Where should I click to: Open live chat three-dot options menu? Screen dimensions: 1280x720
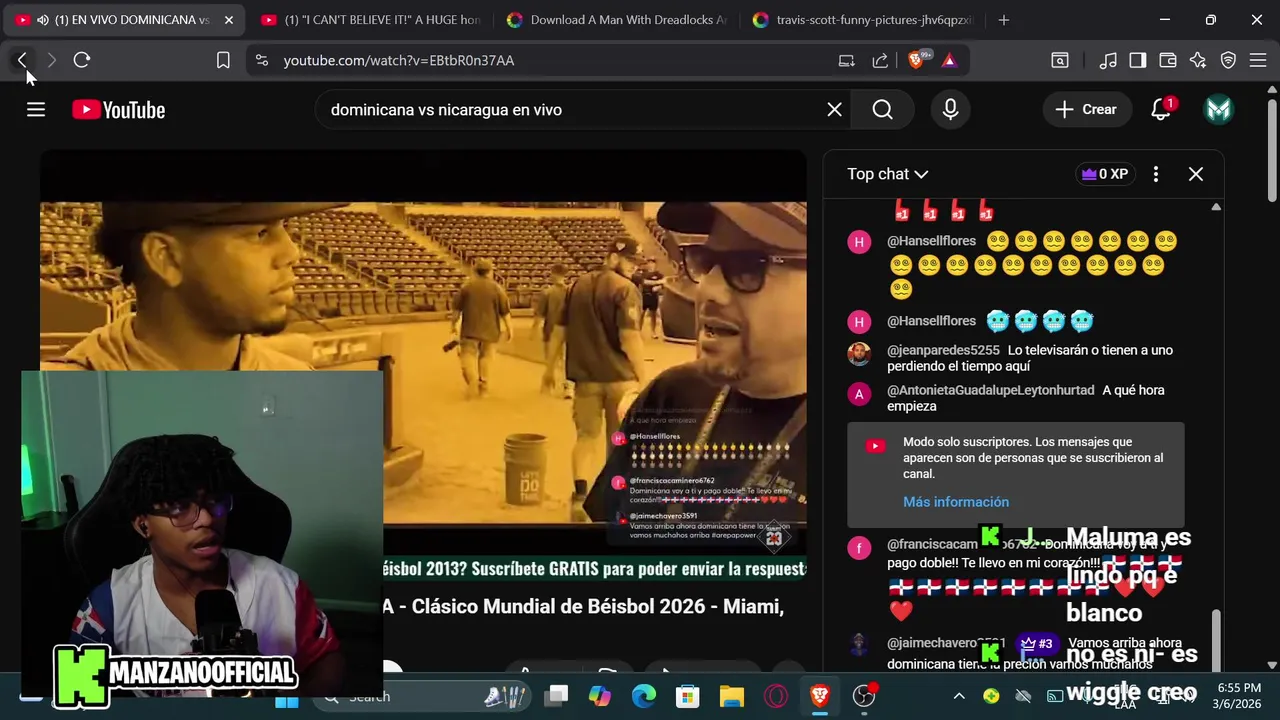click(x=1156, y=174)
